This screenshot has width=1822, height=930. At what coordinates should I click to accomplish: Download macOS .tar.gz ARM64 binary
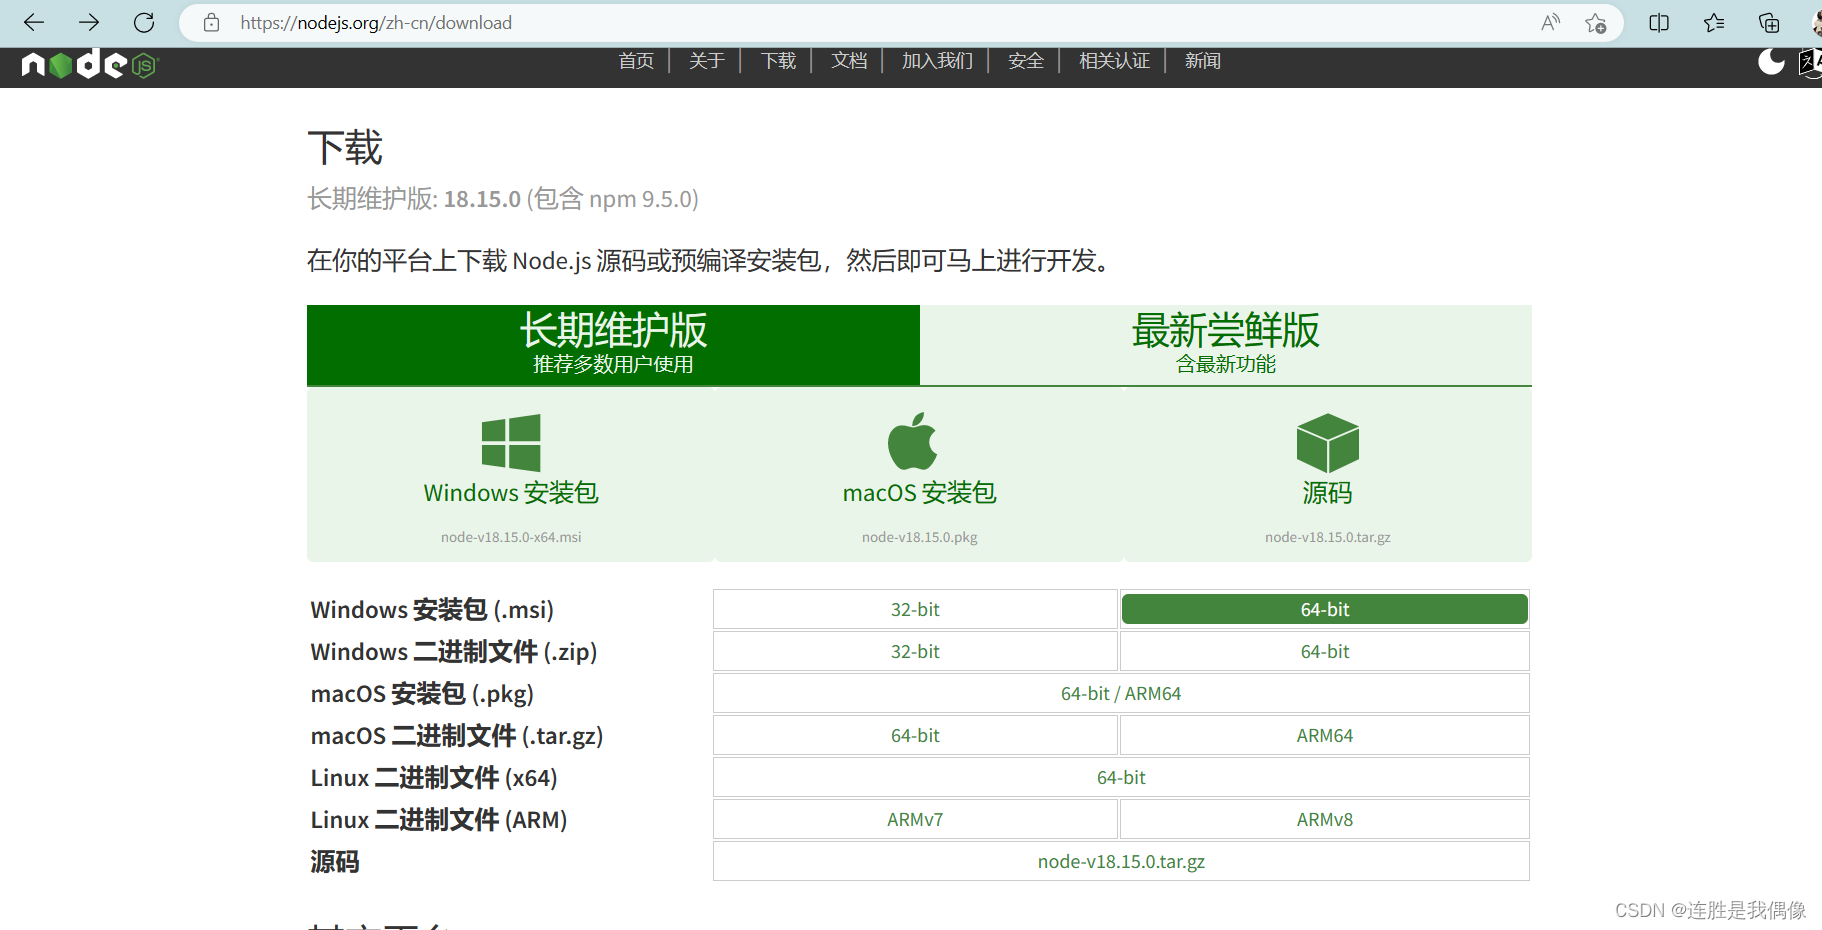point(1325,735)
